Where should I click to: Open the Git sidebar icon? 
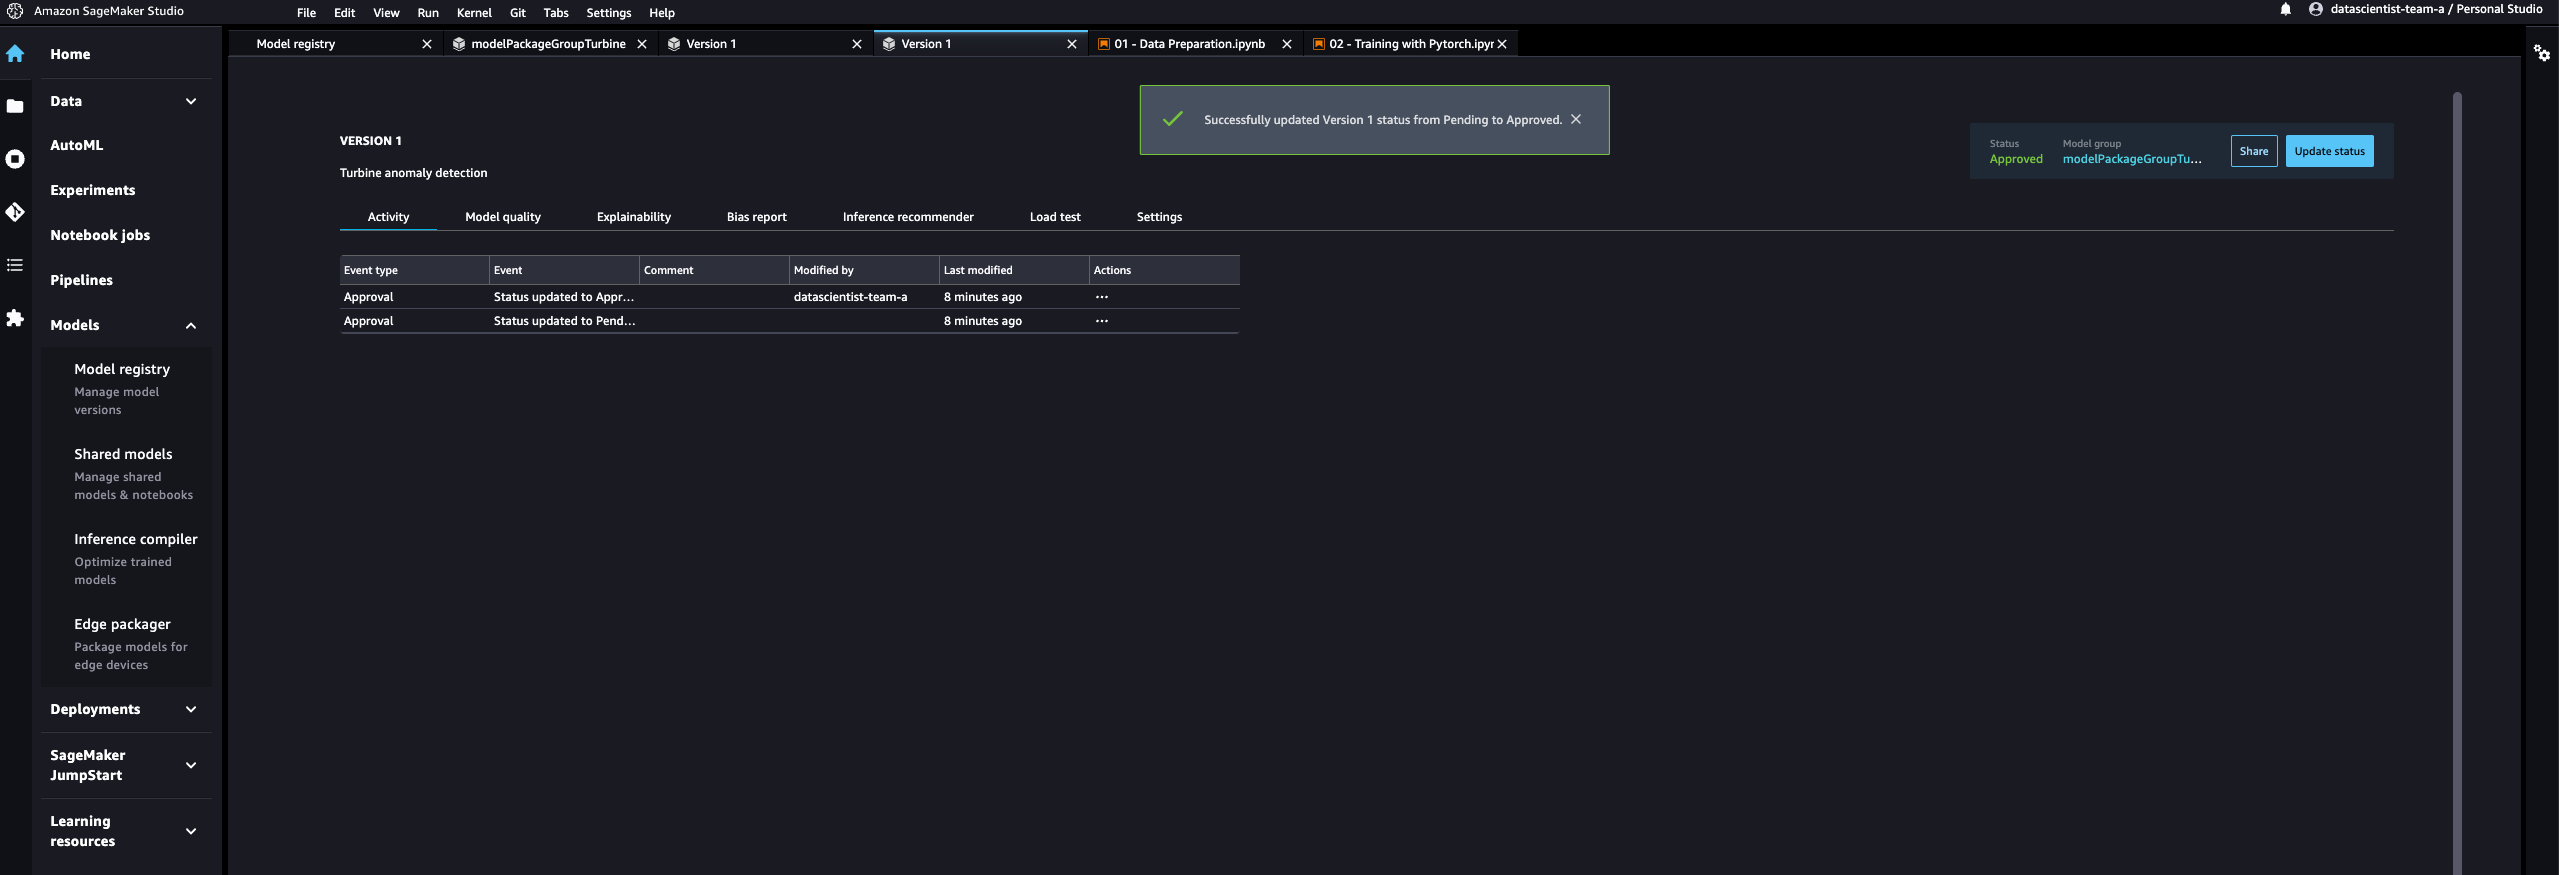point(15,212)
